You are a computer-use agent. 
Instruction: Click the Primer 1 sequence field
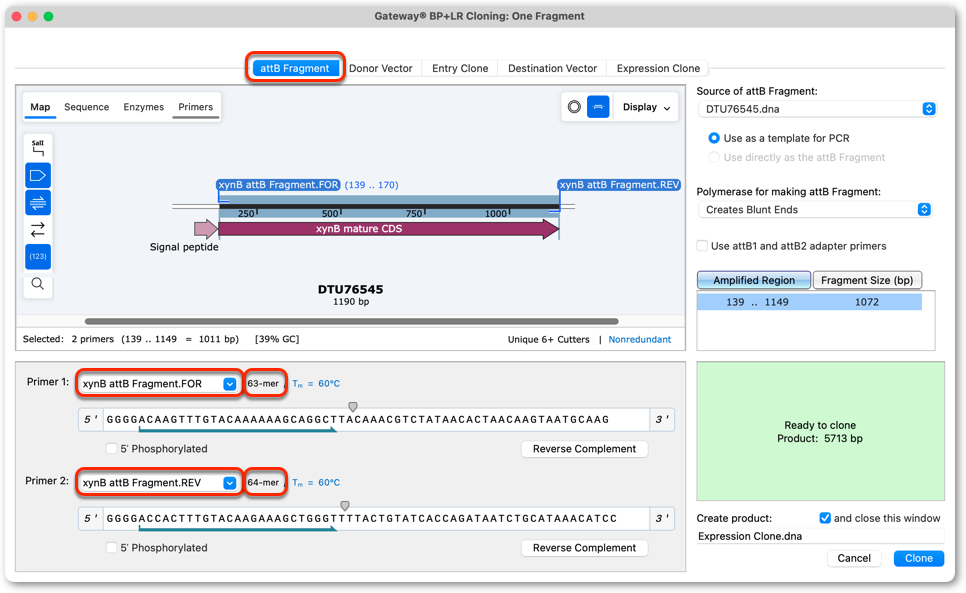click(376, 419)
